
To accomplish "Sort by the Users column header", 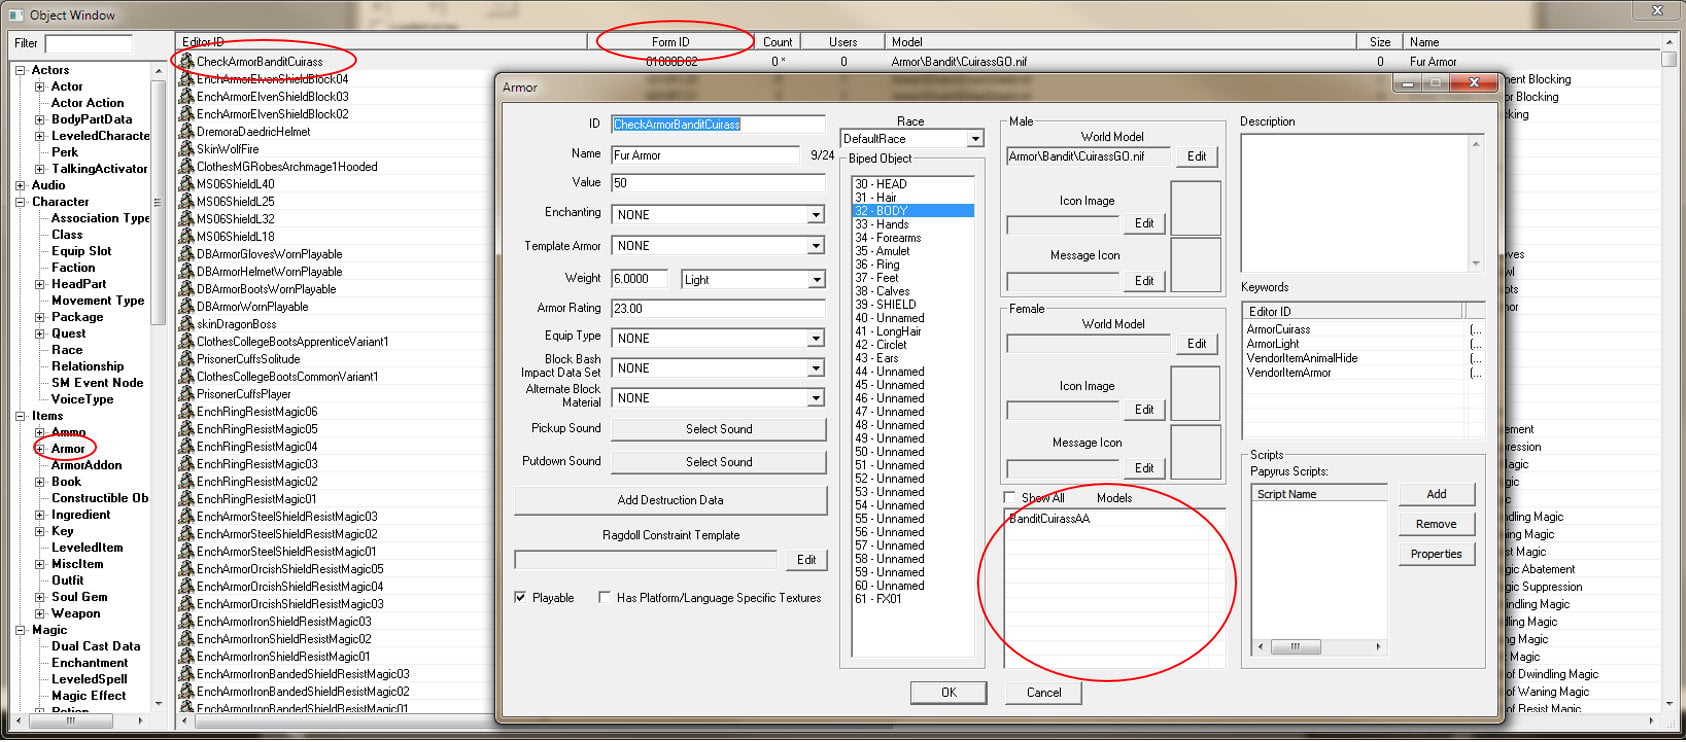I will coord(843,42).
